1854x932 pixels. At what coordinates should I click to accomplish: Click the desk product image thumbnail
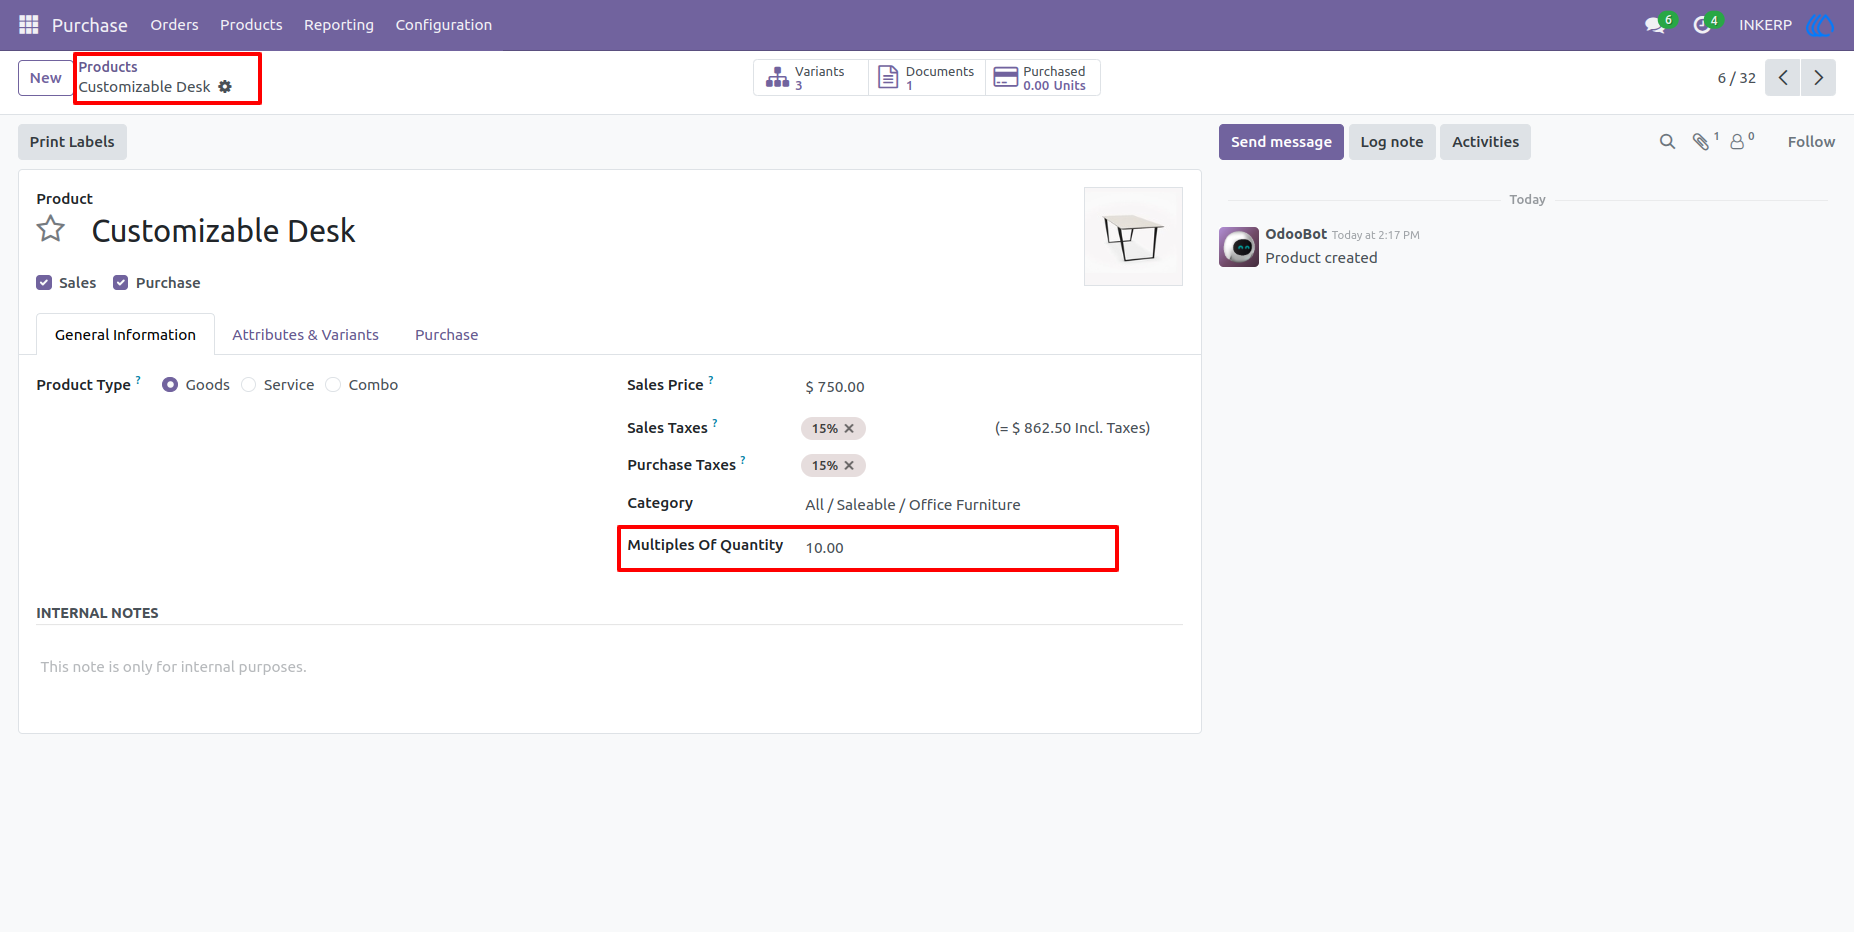click(1133, 237)
